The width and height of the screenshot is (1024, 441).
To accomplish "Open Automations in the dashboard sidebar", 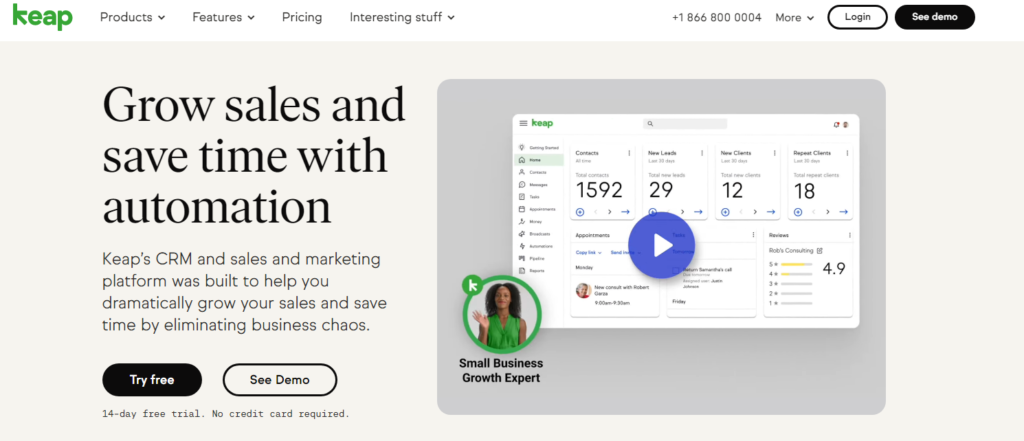I will coord(536,246).
